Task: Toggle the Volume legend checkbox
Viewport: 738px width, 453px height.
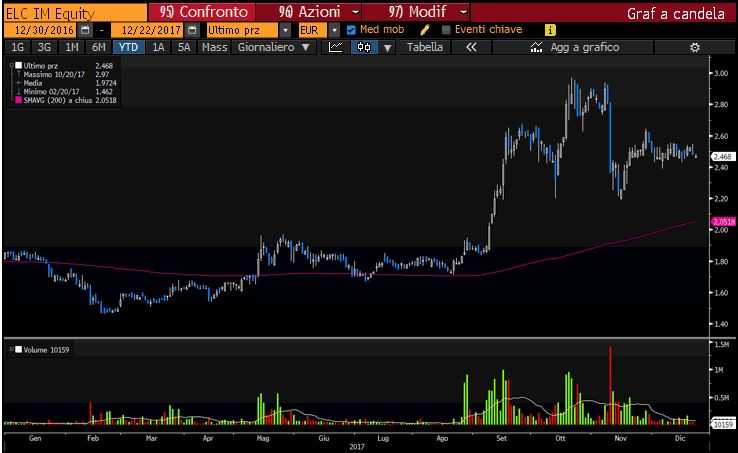Action: tap(18, 349)
